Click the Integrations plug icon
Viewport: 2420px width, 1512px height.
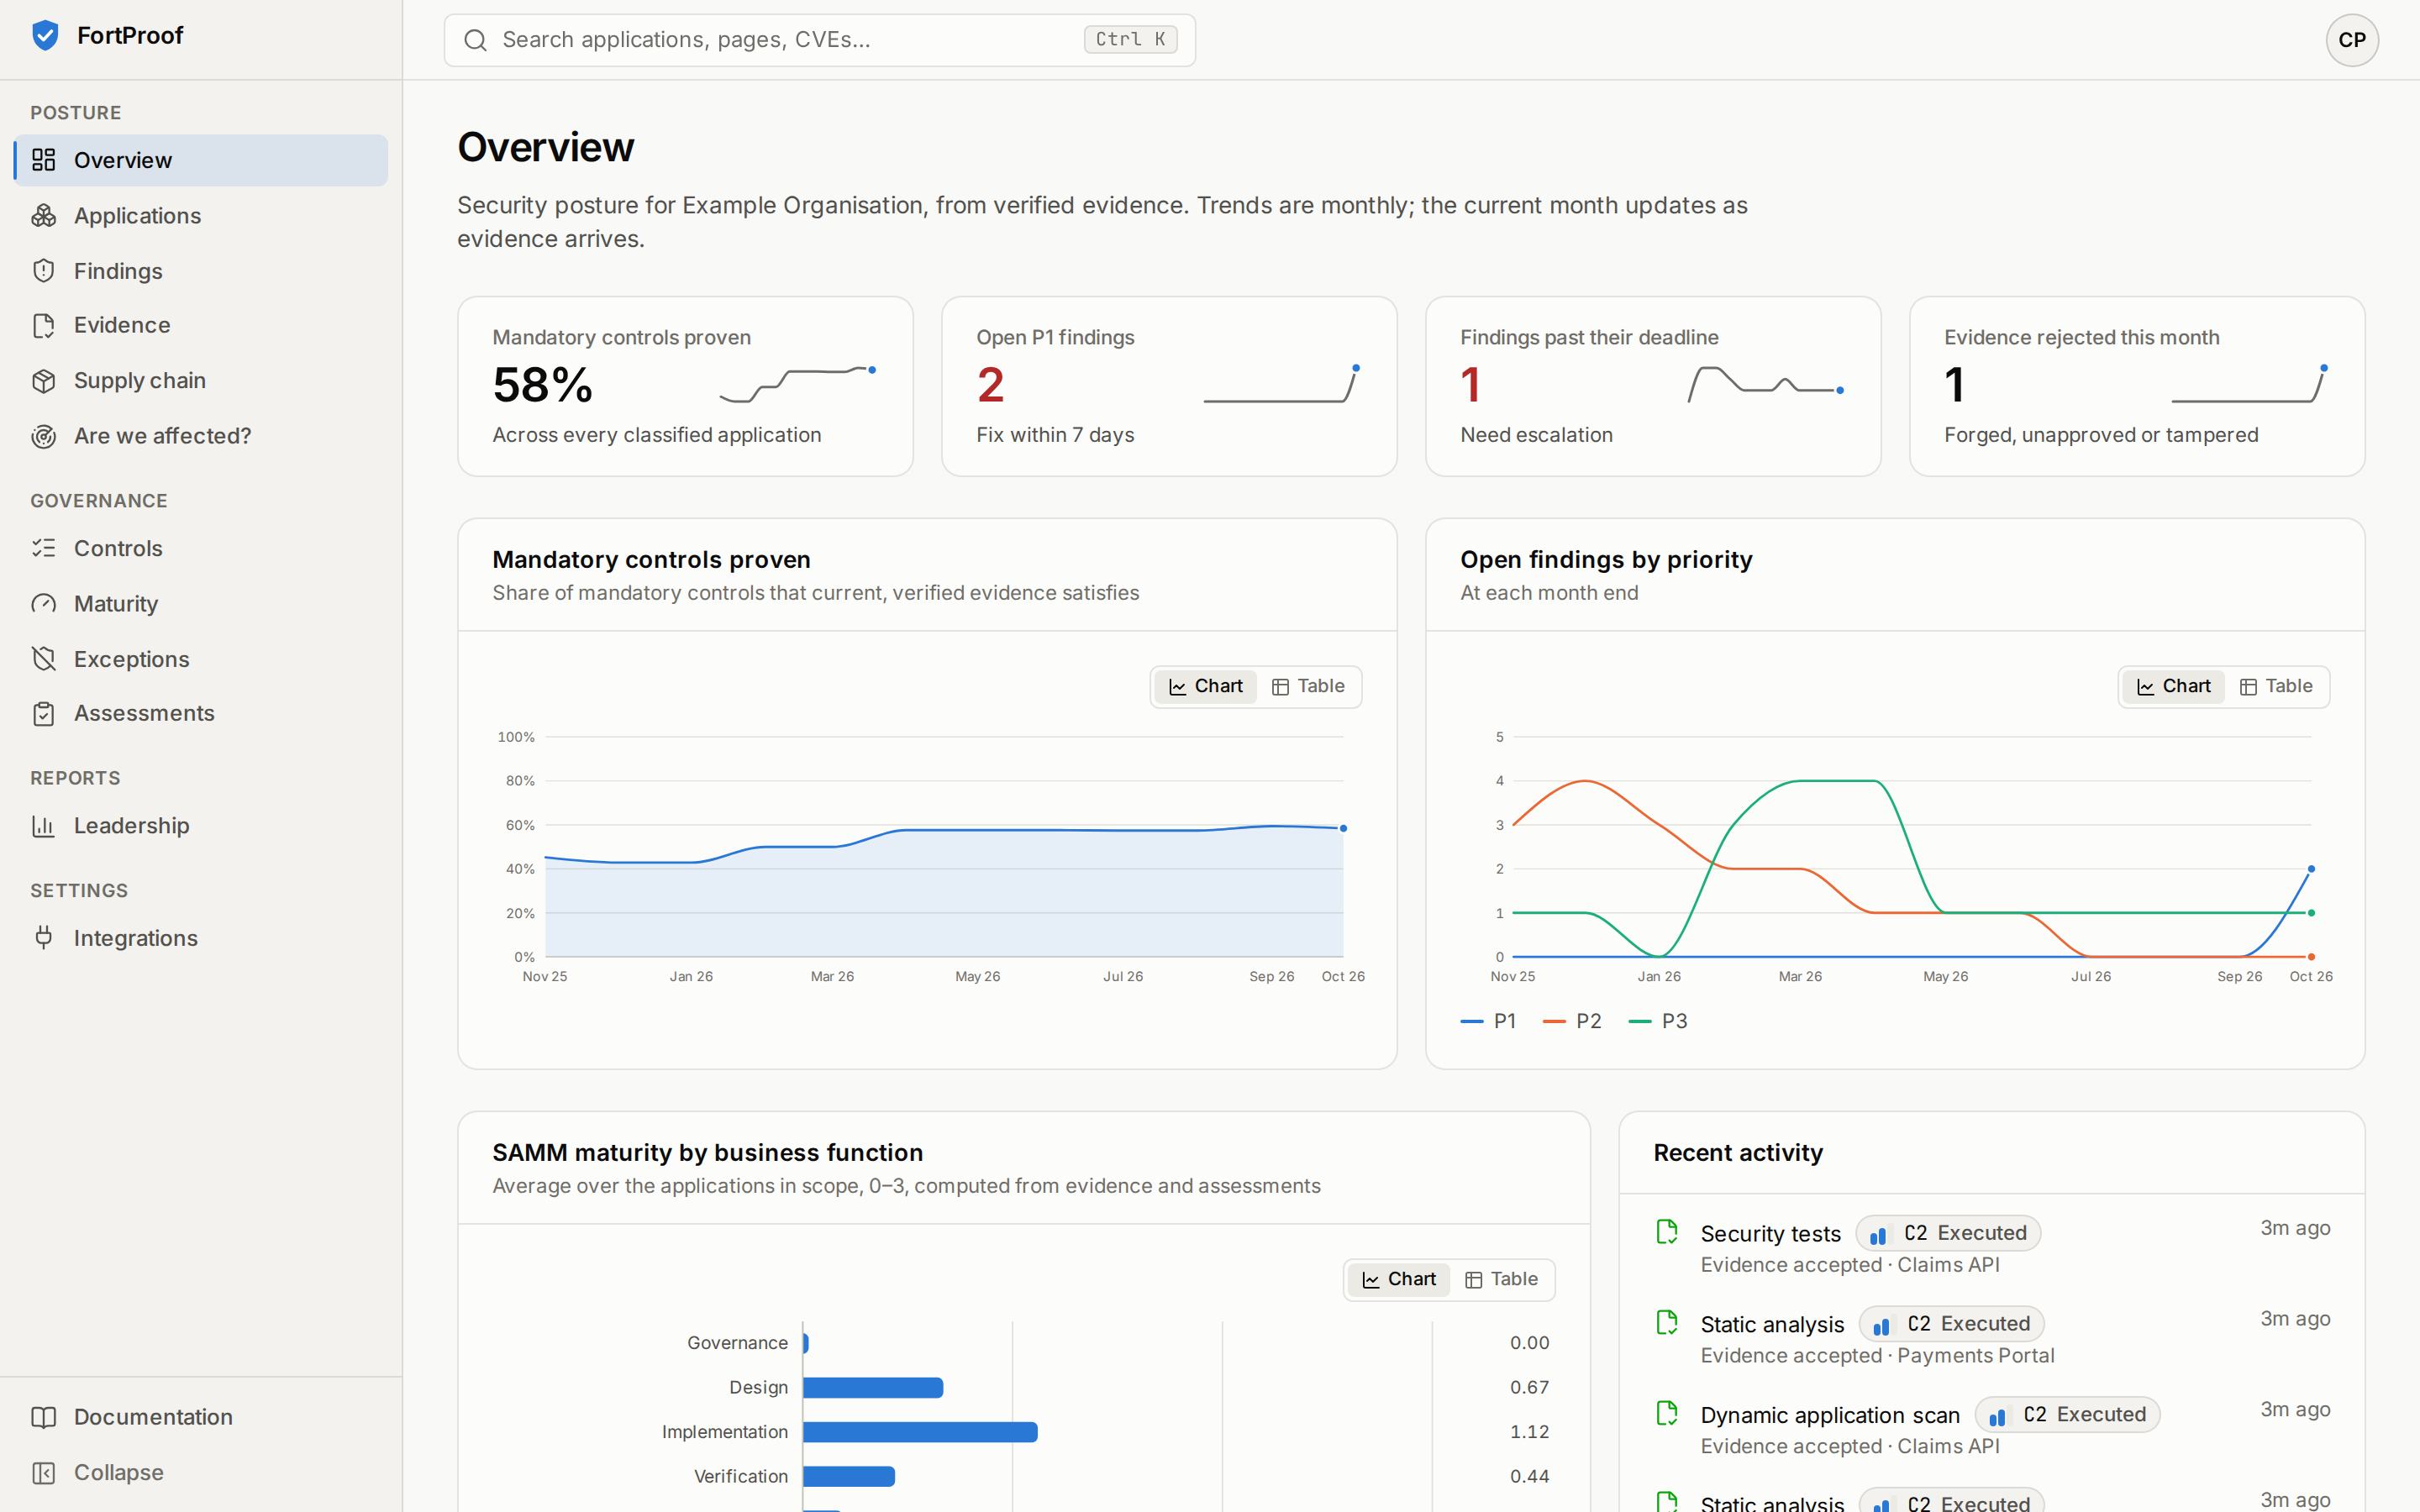coord(43,938)
